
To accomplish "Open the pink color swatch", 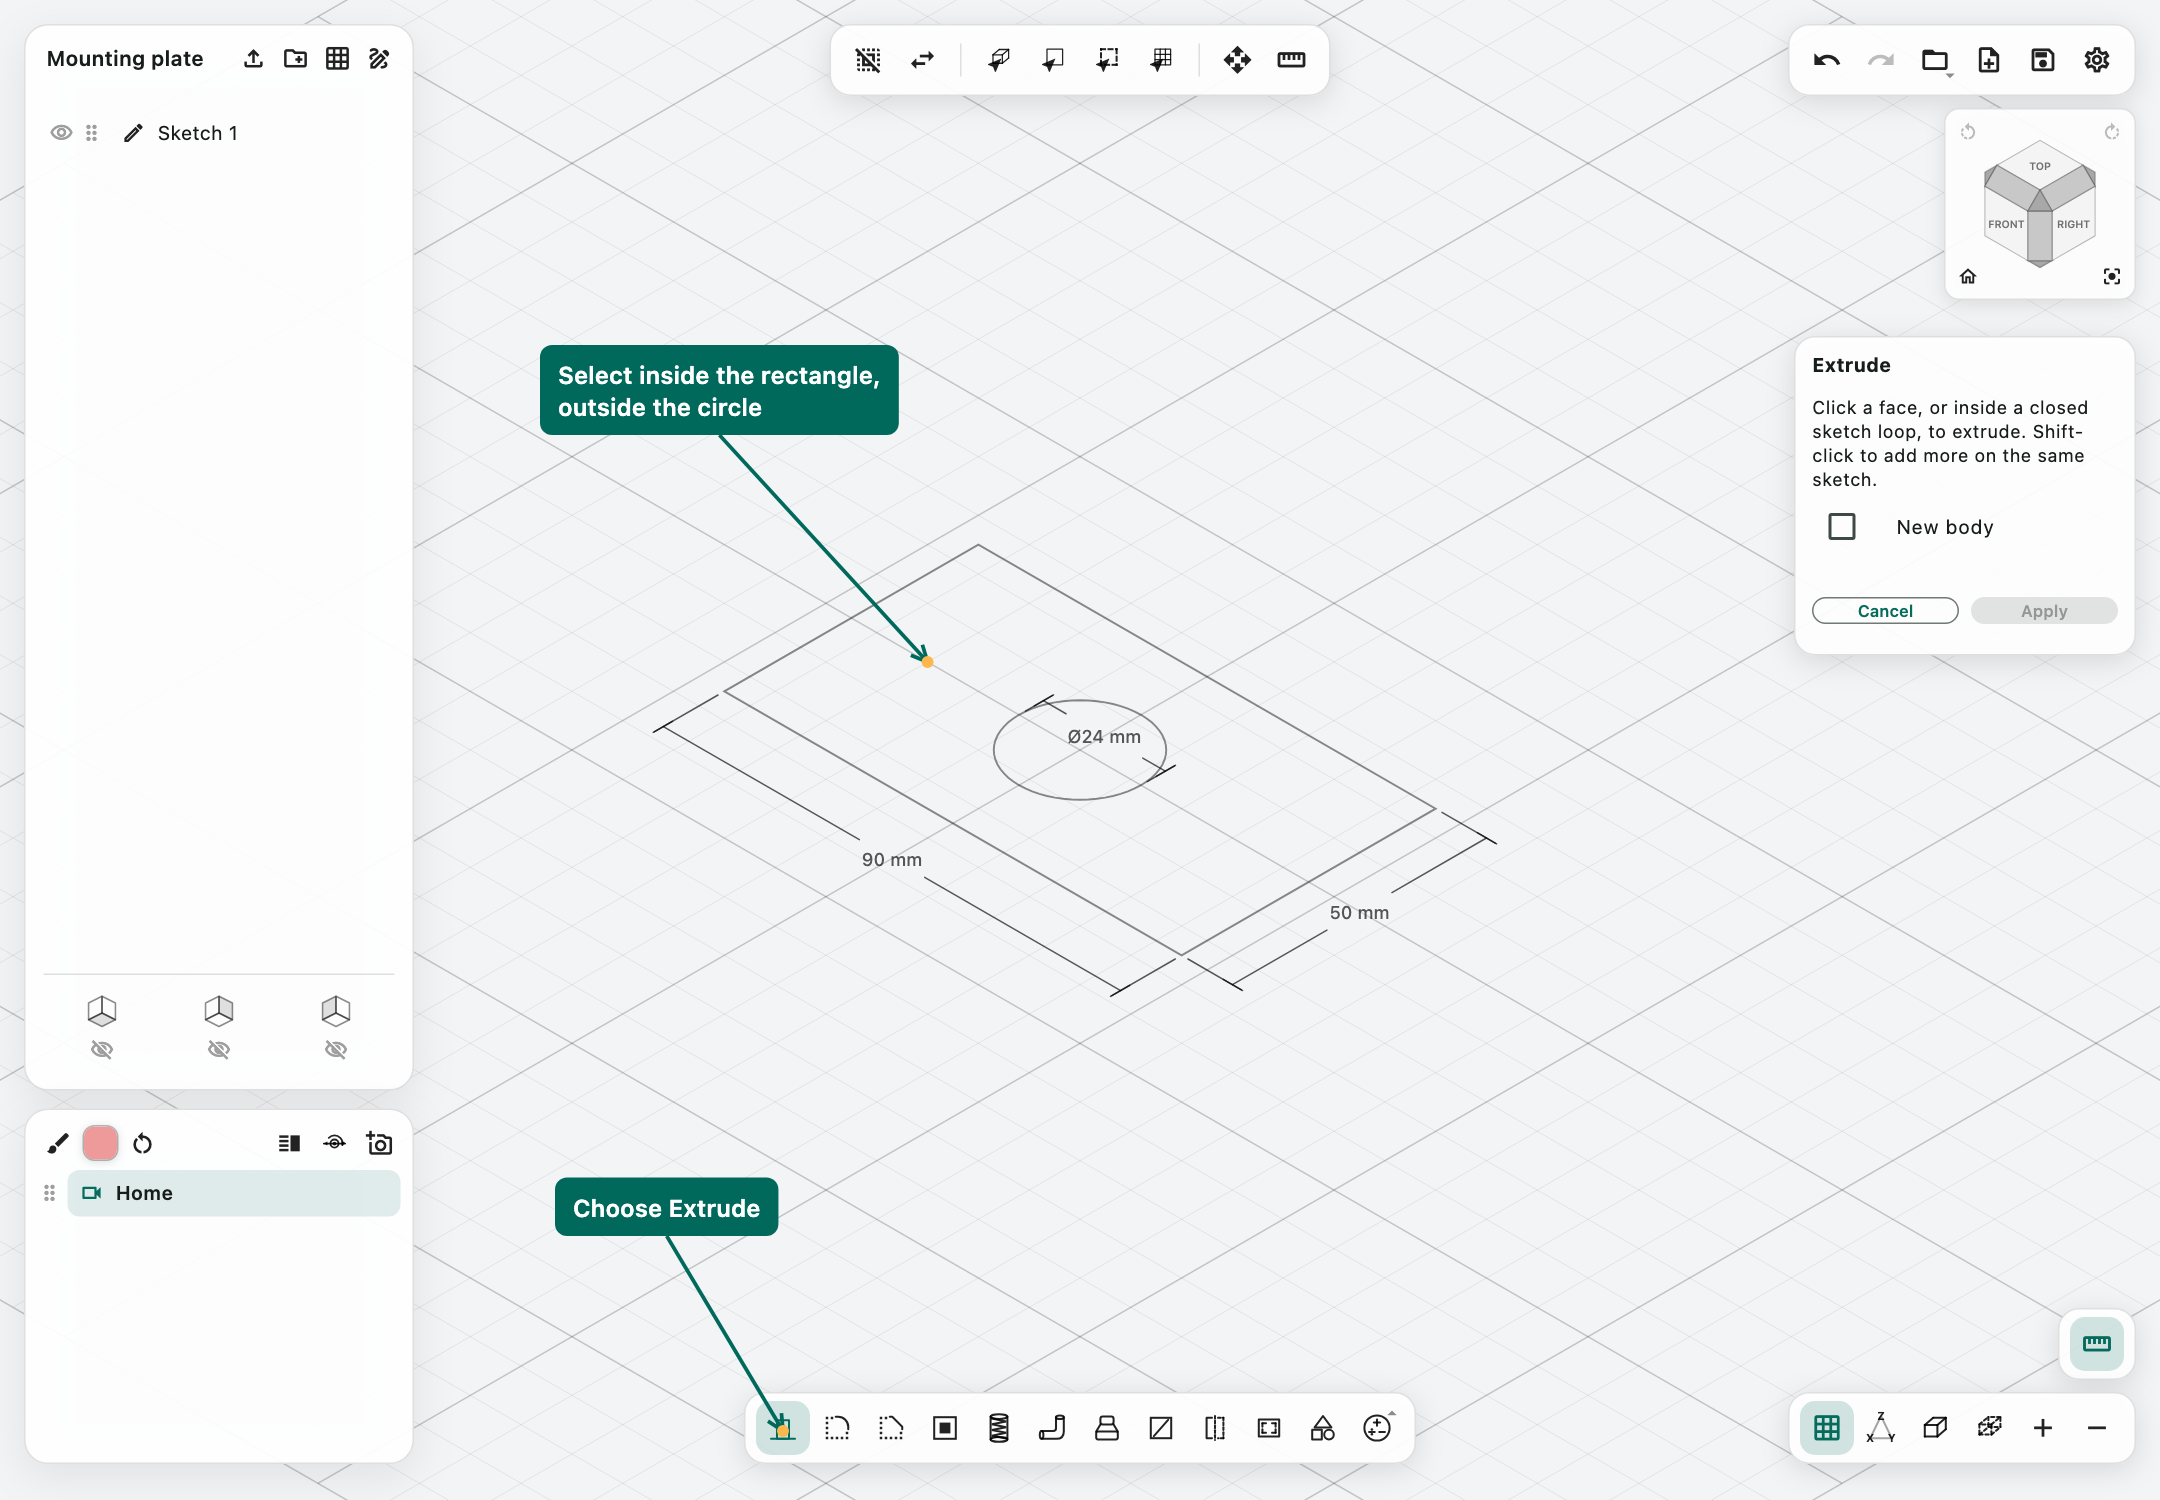I will click(100, 1143).
